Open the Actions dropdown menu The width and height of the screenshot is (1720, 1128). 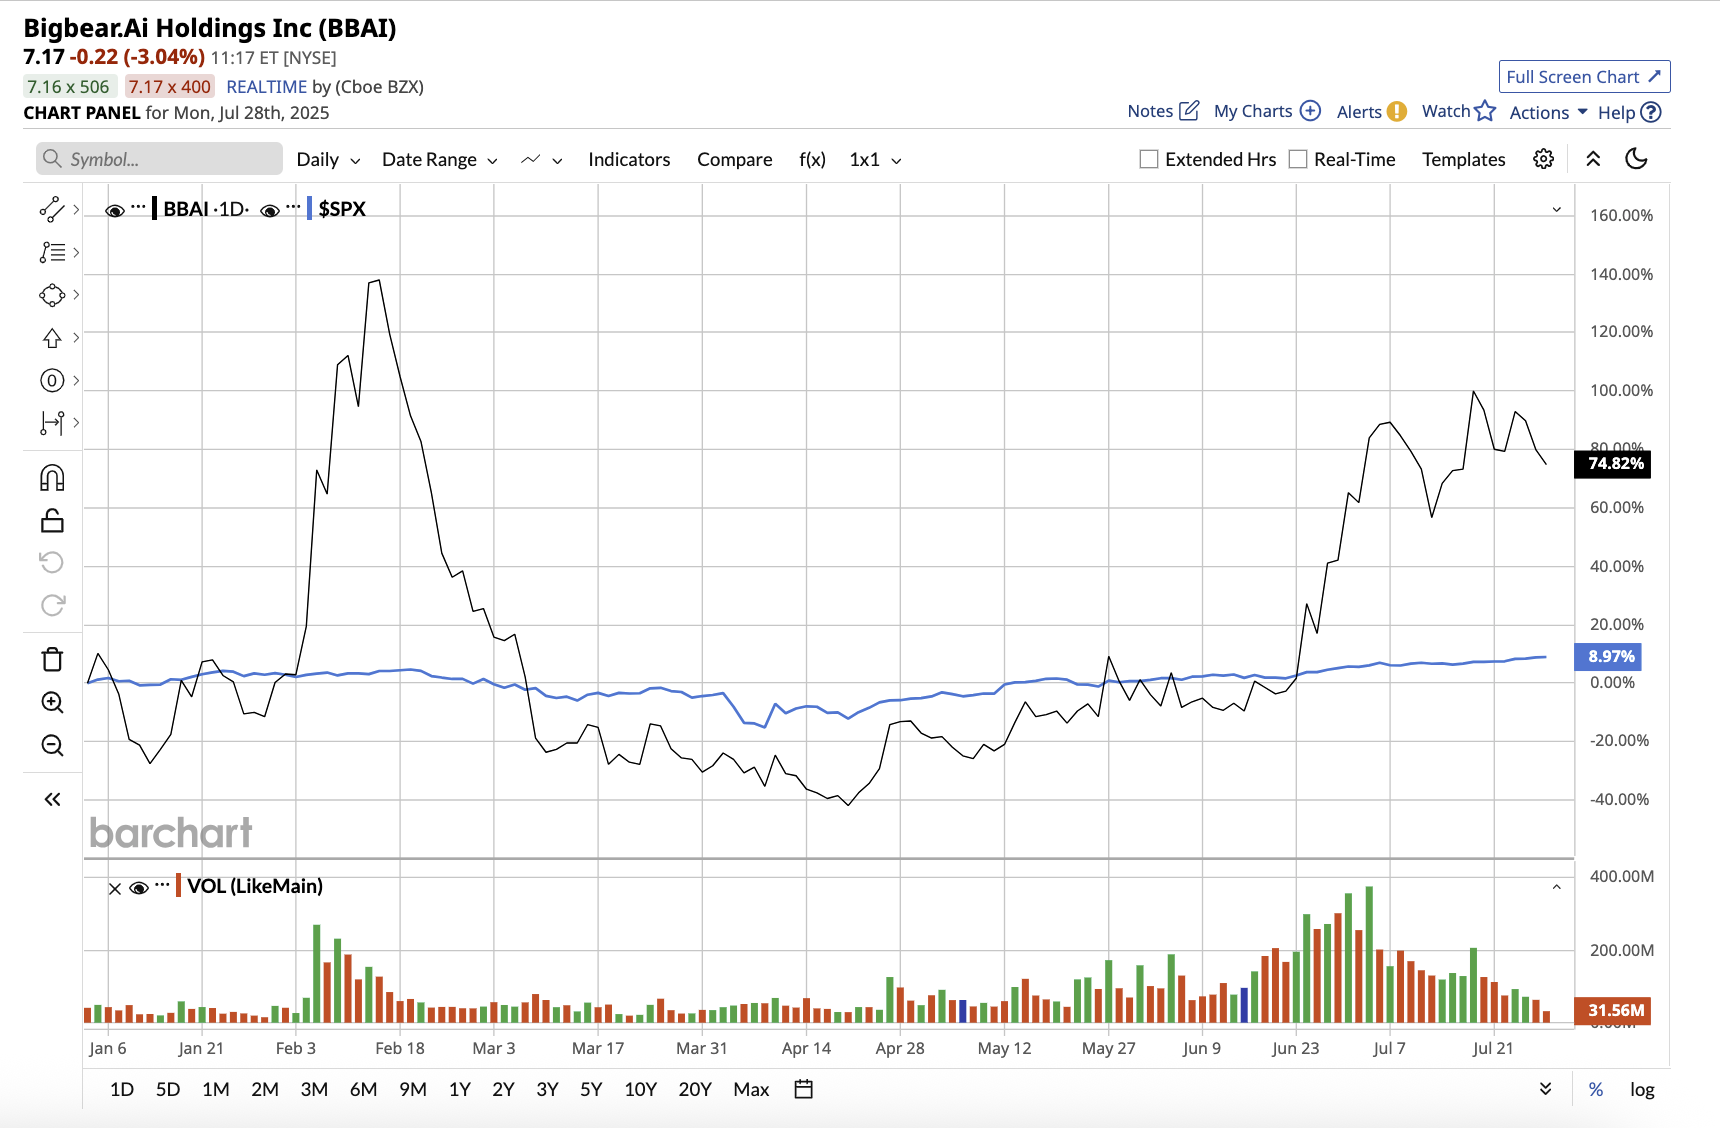[1548, 112]
